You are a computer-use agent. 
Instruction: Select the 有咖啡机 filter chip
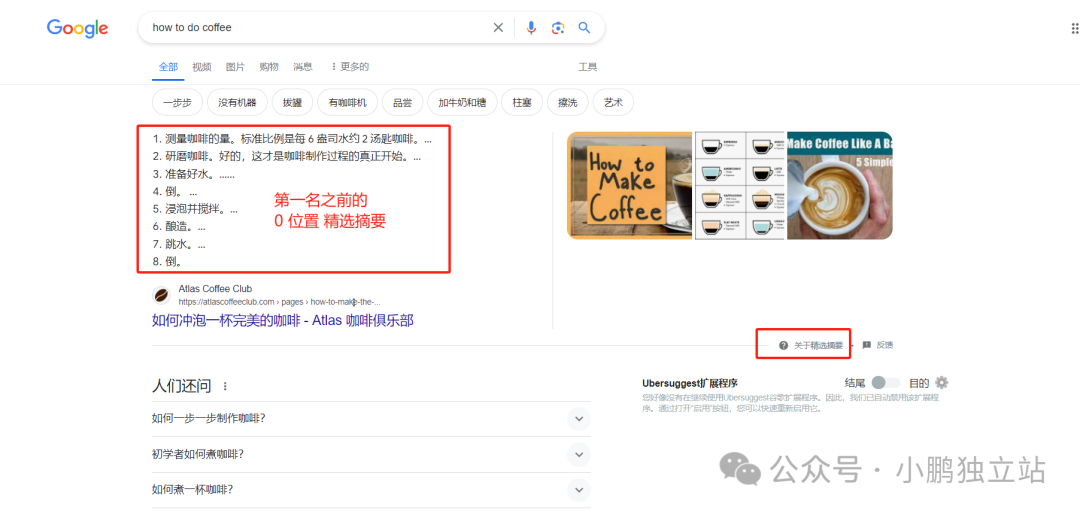[348, 103]
